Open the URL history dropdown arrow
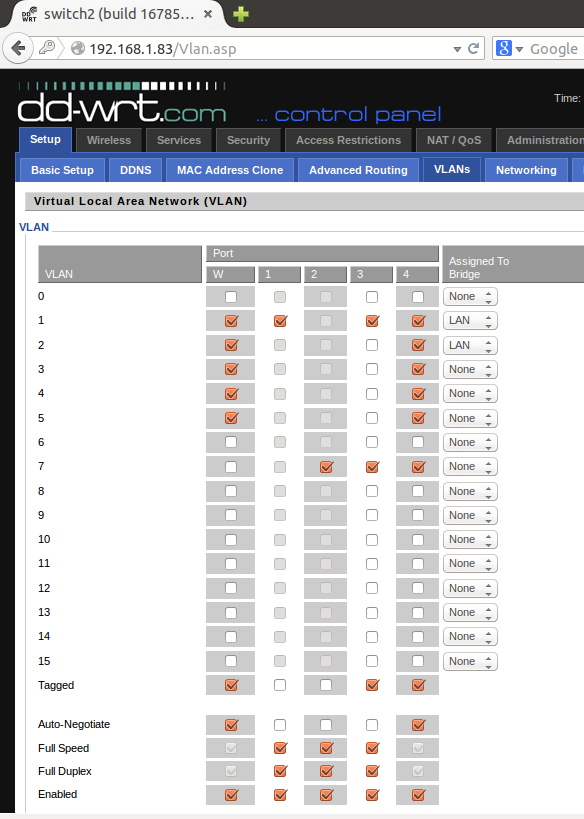Image resolution: width=584 pixels, height=819 pixels. click(457, 49)
